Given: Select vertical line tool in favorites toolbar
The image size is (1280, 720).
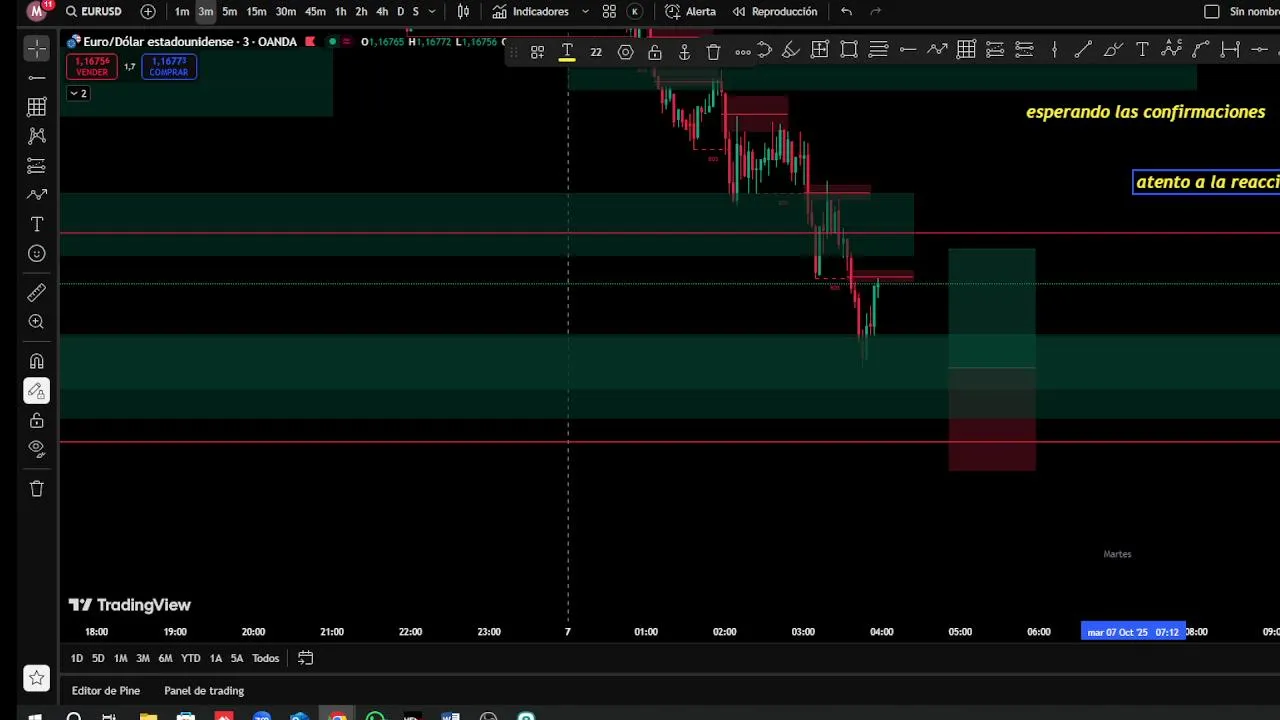Looking at the screenshot, I should 1054,49.
